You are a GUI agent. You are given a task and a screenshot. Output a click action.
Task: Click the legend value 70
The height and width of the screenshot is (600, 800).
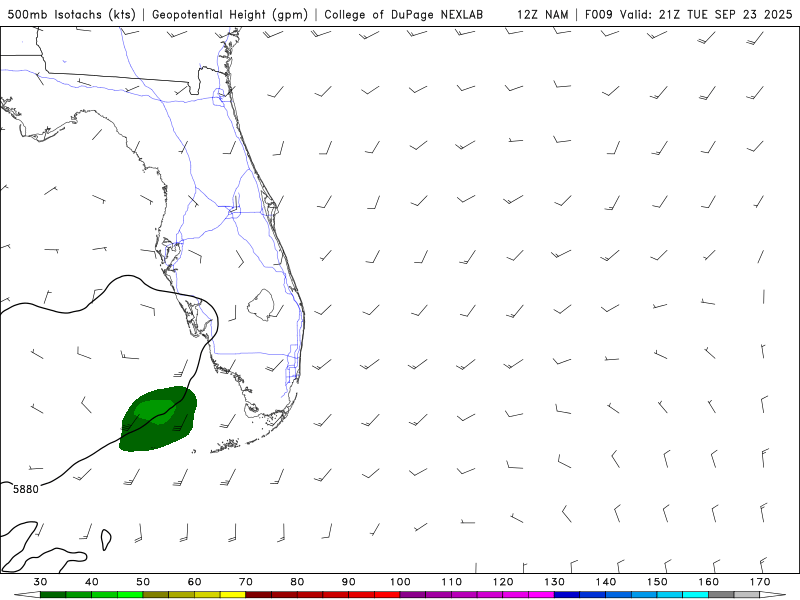pyautogui.click(x=246, y=582)
